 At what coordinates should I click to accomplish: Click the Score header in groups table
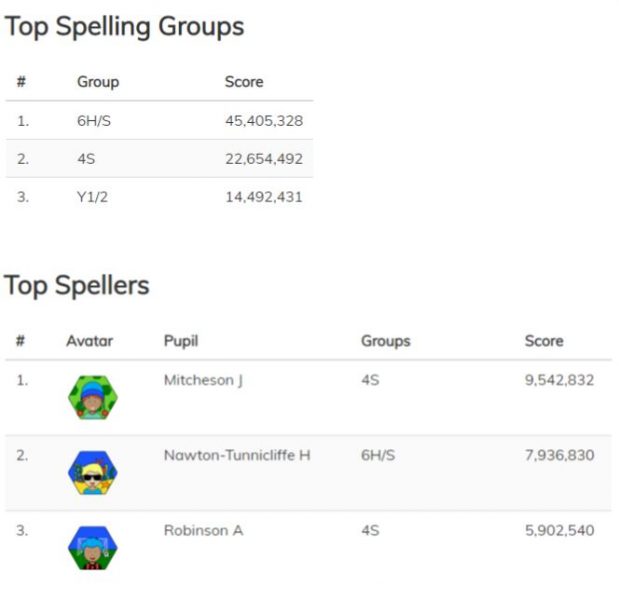(244, 82)
